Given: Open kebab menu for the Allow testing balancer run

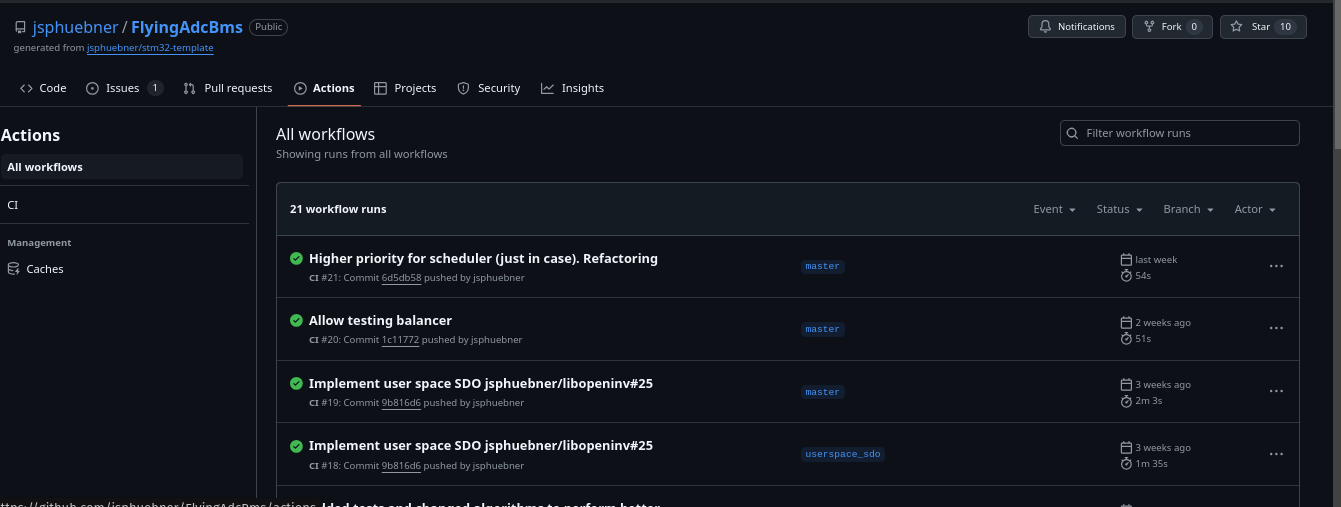Looking at the screenshot, I should point(1276,329).
